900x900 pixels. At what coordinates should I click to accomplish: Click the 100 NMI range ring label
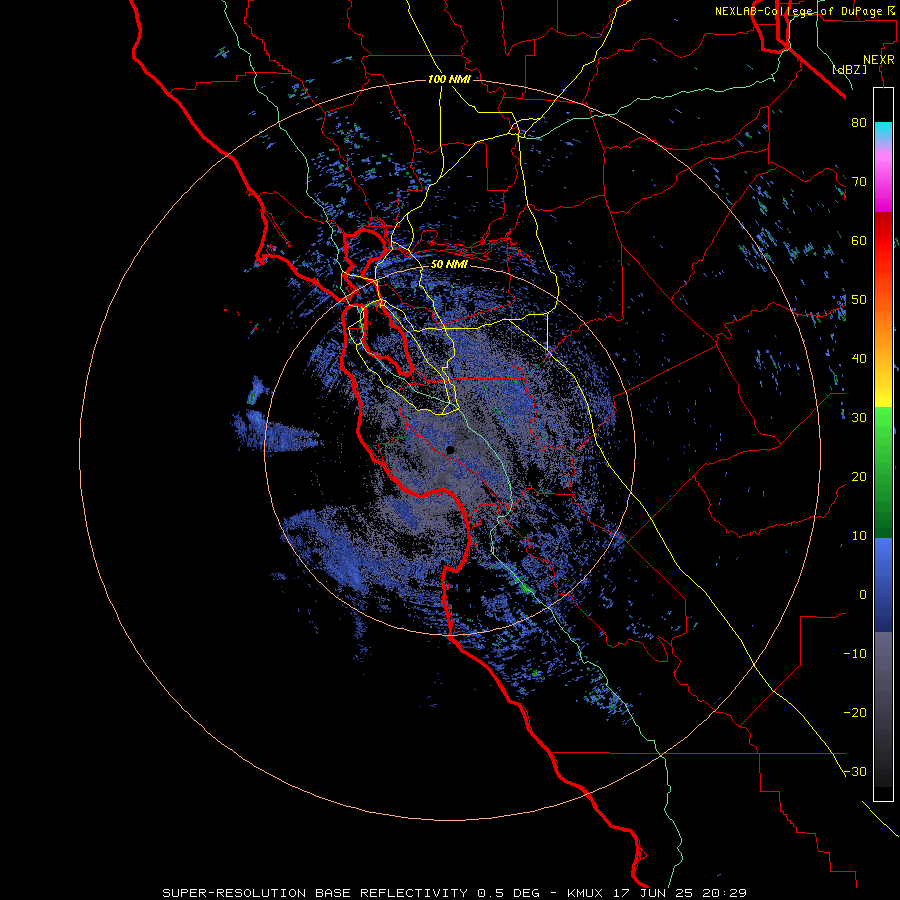coord(449,79)
